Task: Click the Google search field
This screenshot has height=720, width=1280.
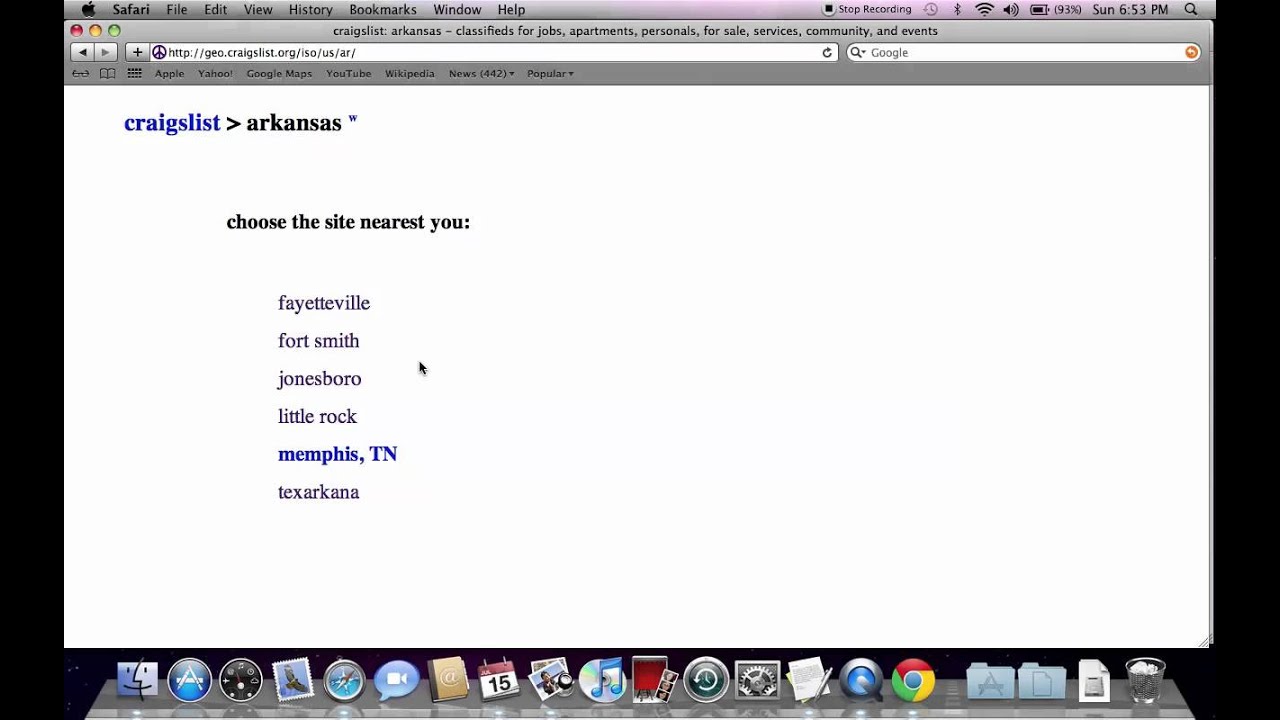Action: pyautogui.click(x=1023, y=52)
